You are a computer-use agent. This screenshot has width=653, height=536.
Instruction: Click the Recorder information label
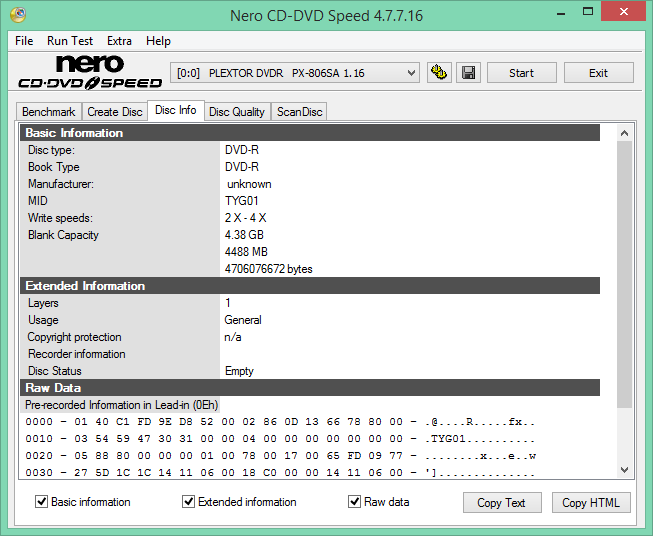[x=77, y=354]
